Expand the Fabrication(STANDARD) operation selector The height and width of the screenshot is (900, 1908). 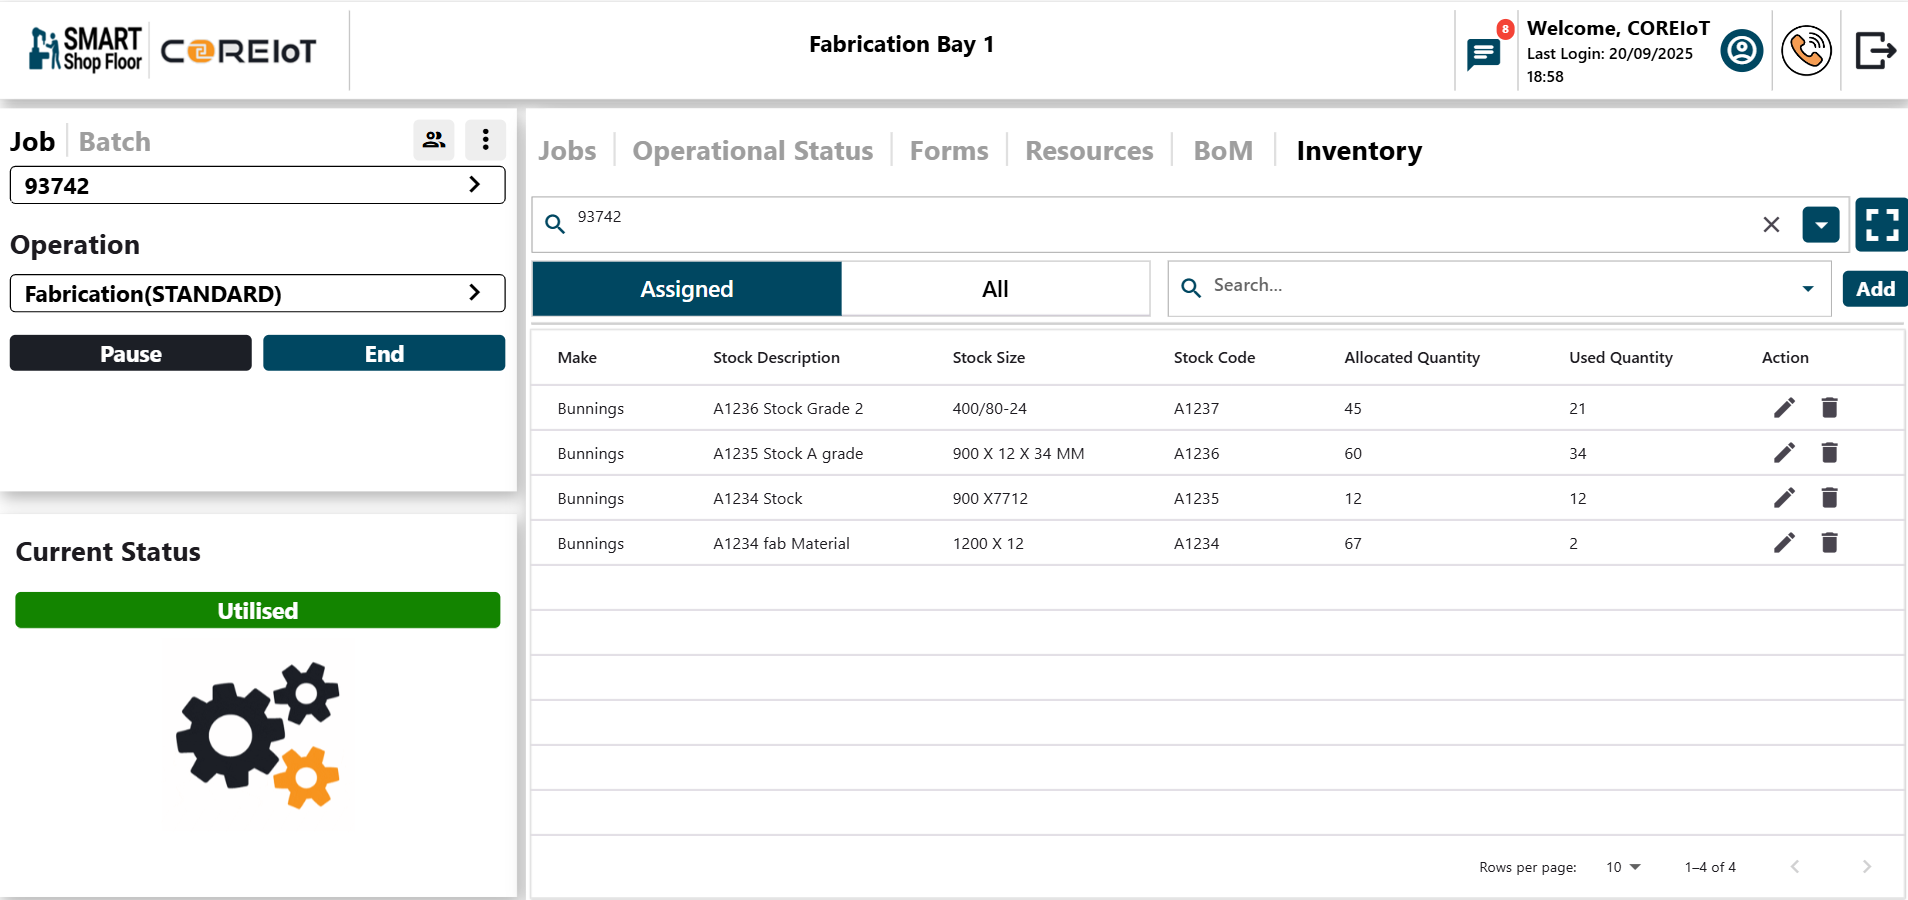[x=474, y=292]
